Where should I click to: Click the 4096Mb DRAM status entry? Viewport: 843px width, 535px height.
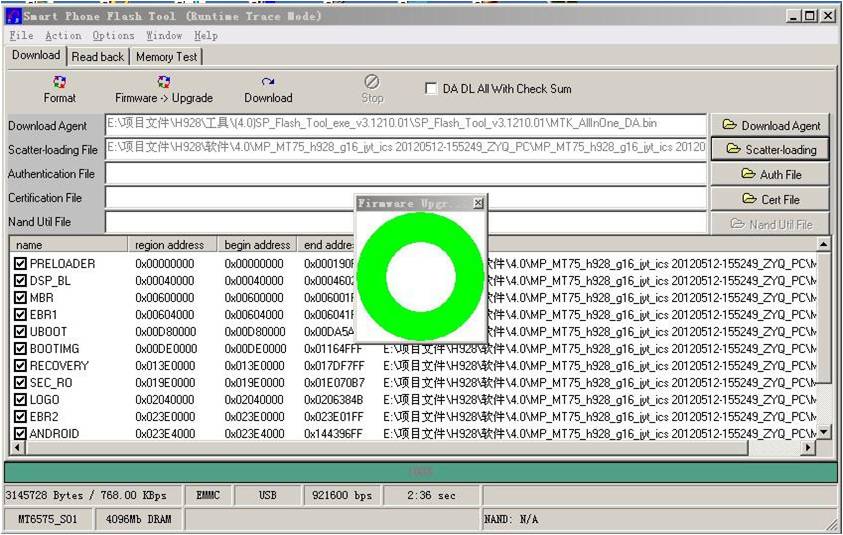pyautogui.click(x=138, y=519)
